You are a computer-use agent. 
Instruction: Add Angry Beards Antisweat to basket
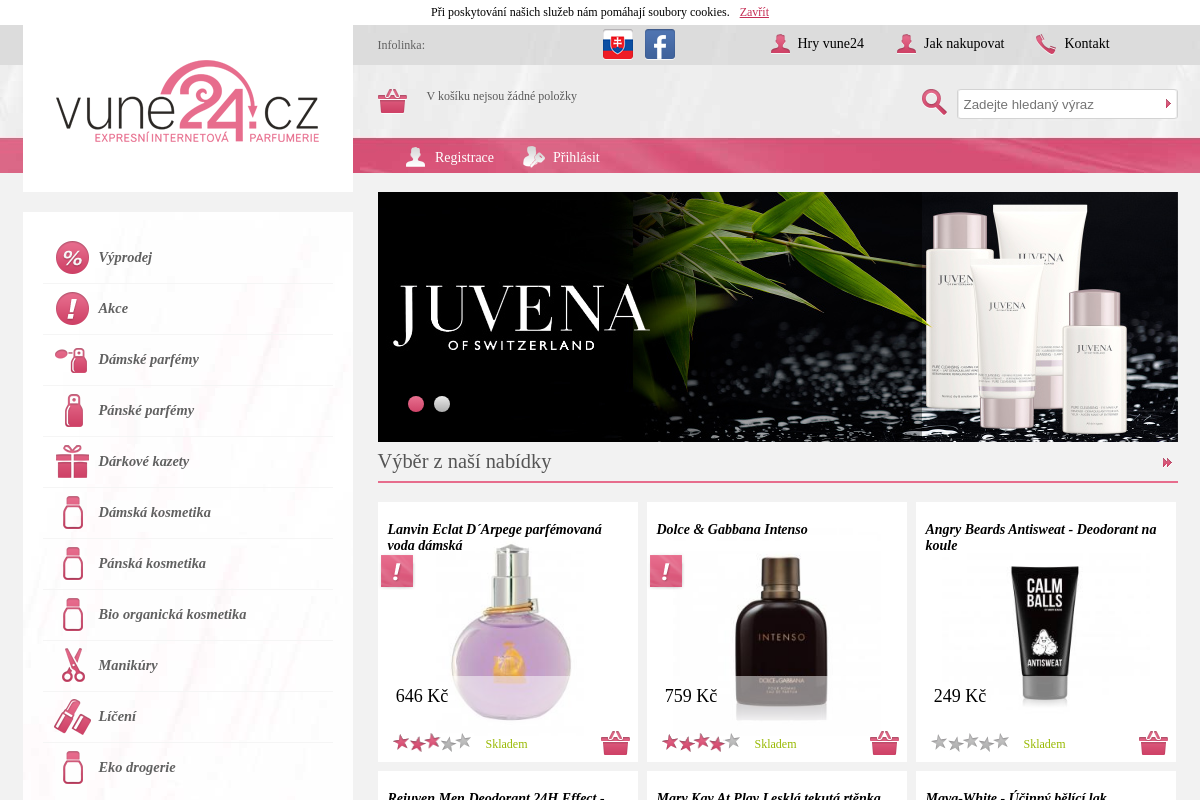tap(1153, 743)
